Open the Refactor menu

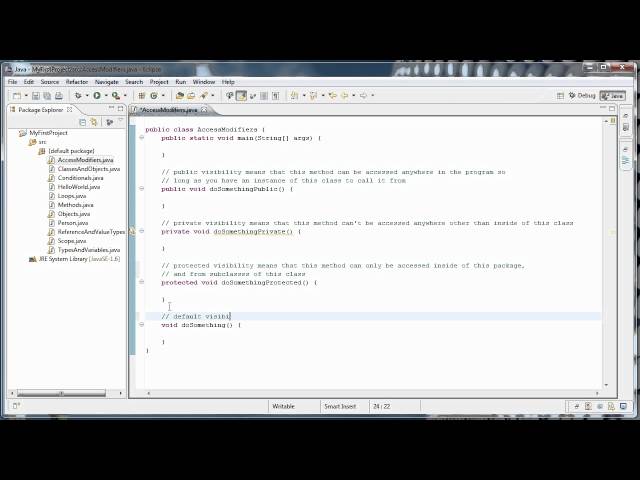click(77, 82)
